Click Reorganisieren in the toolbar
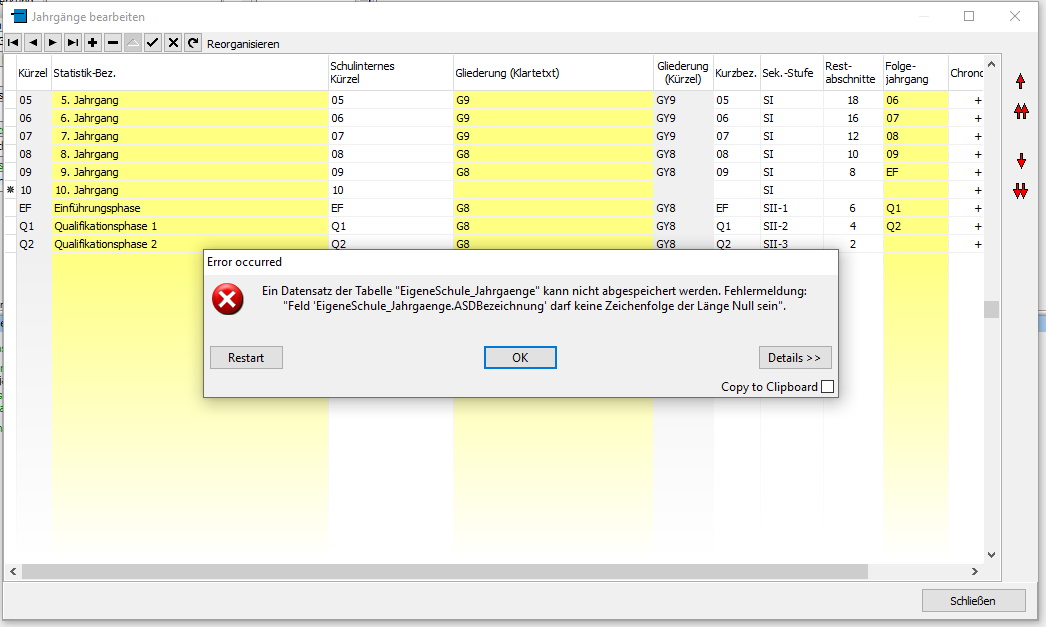 click(243, 44)
